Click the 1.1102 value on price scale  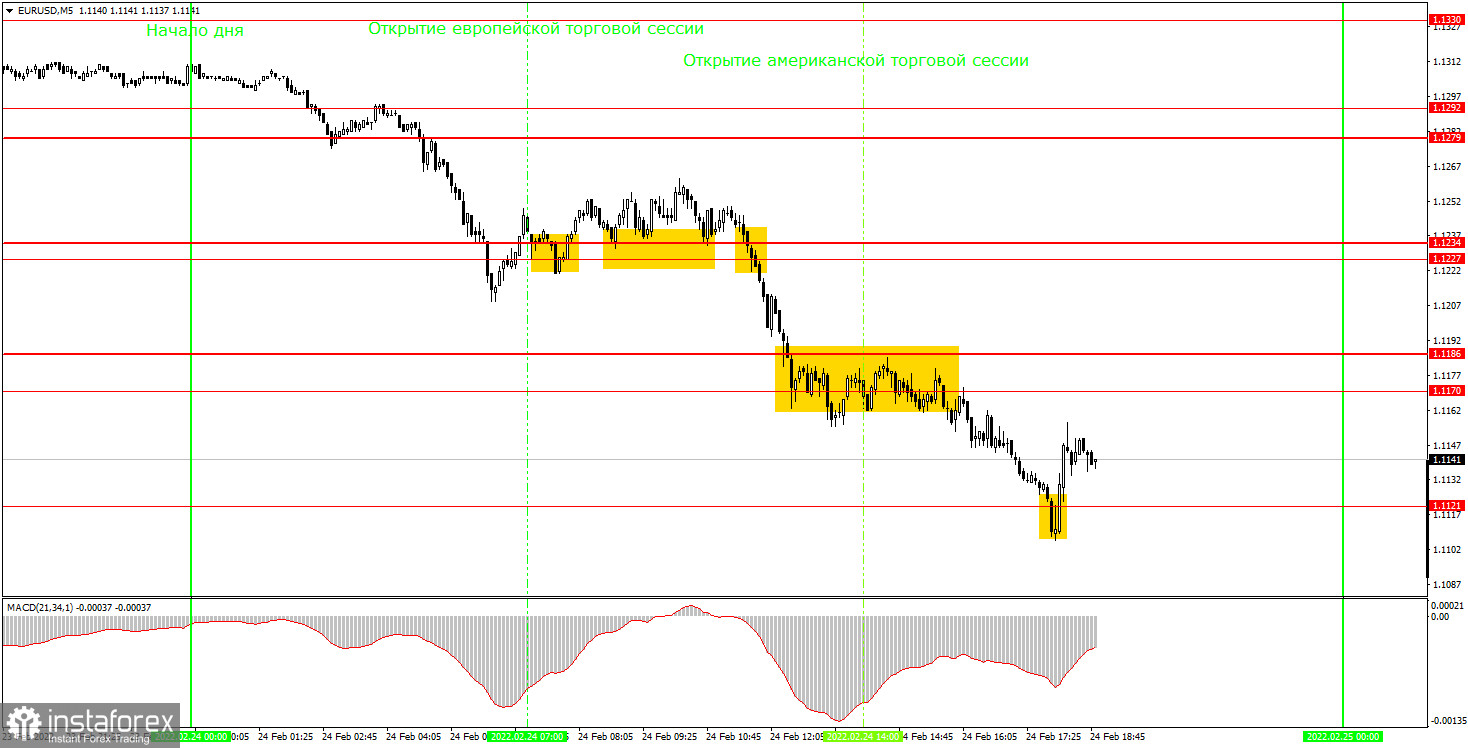tap(1445, 549)
